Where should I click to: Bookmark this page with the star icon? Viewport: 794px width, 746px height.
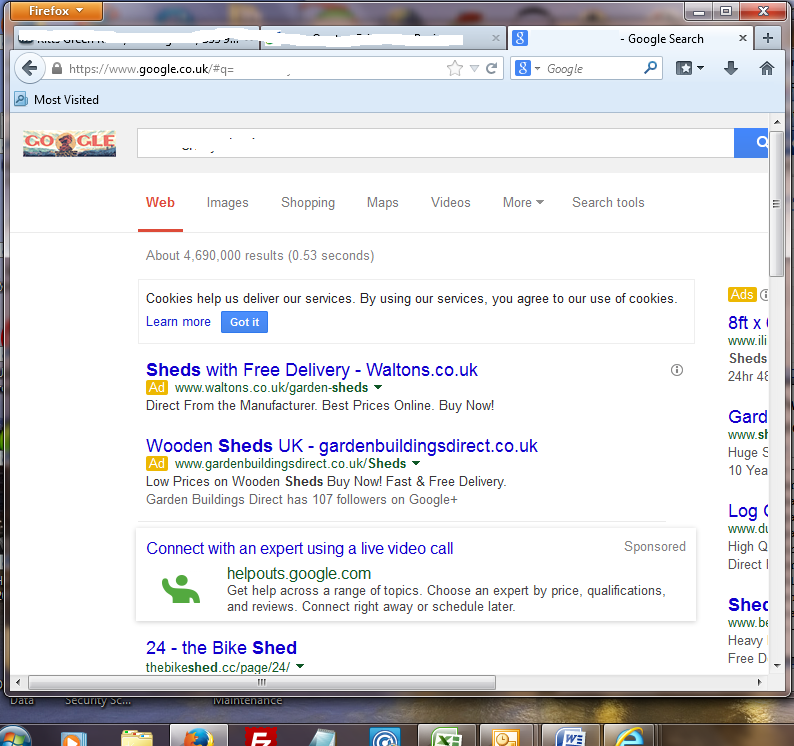click(455, 68)
